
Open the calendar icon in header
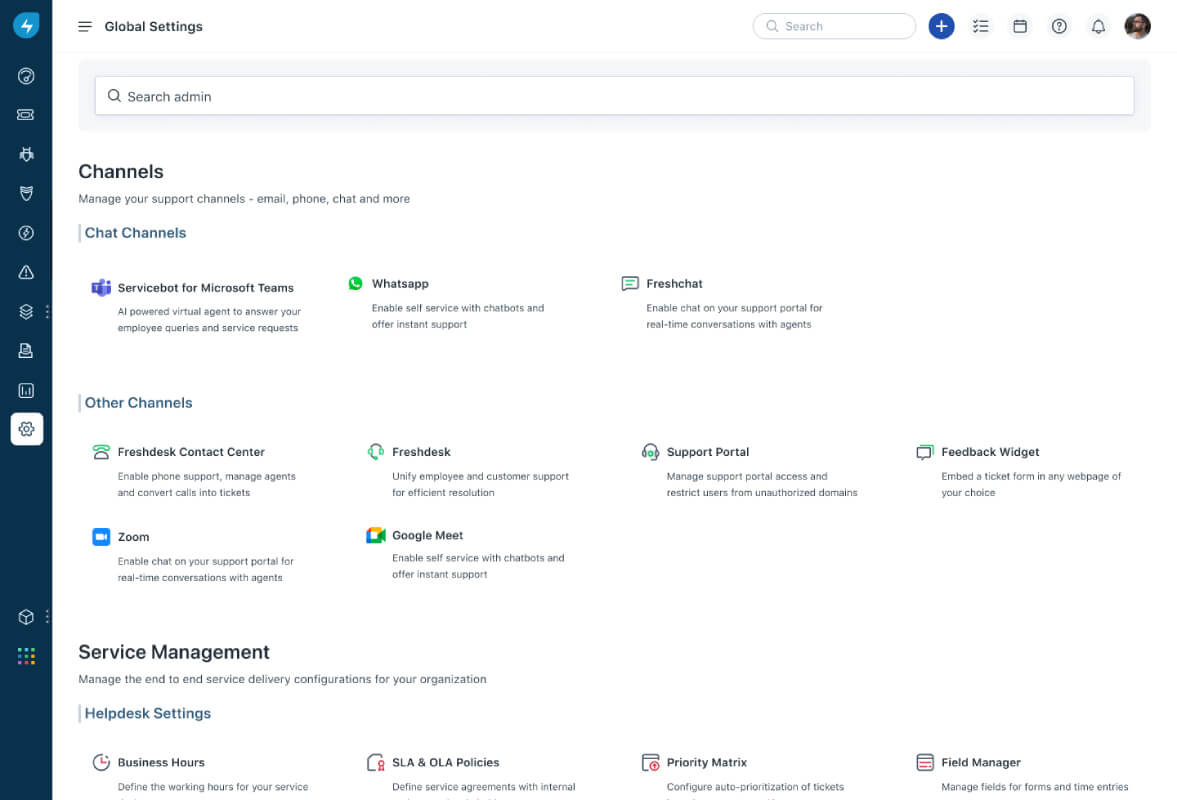pos(1019,26)
